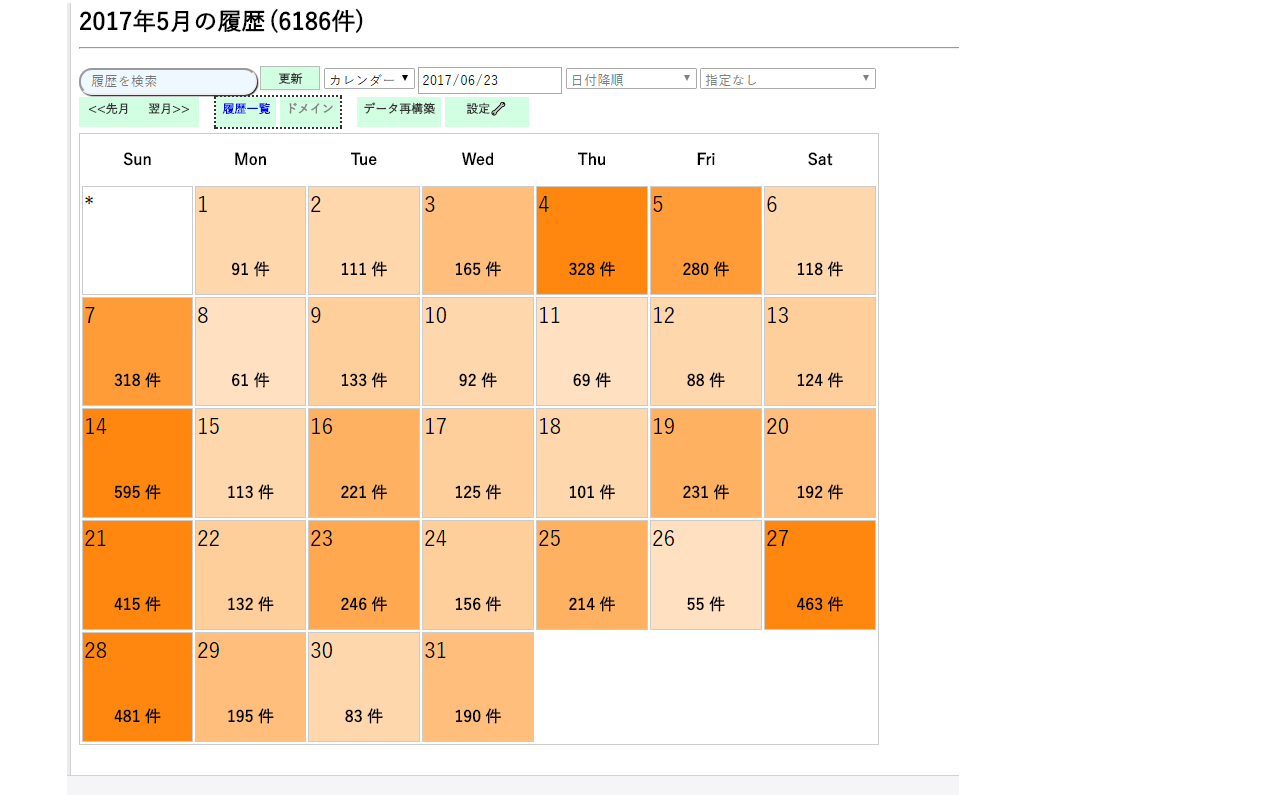Open May 23 cell with 246 件
This screenshot has width=1280, height=800.
click(x=364, y=575)
